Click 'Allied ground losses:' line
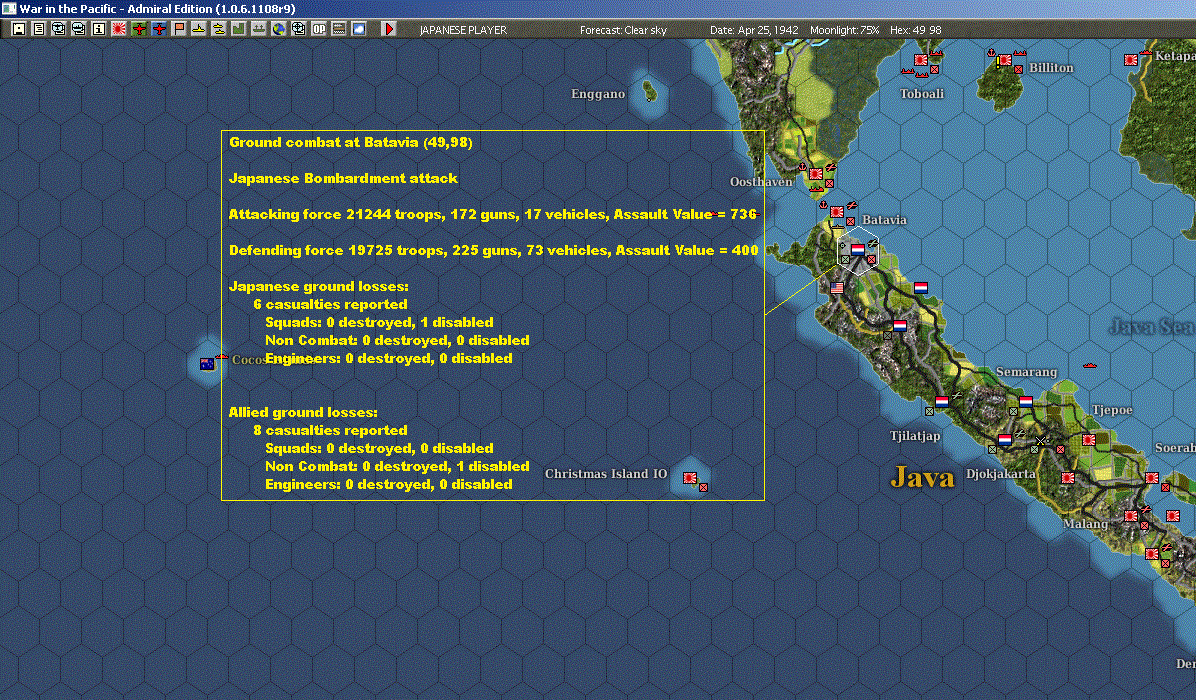This screenshot has height=700, width=1196. (304, 413)
